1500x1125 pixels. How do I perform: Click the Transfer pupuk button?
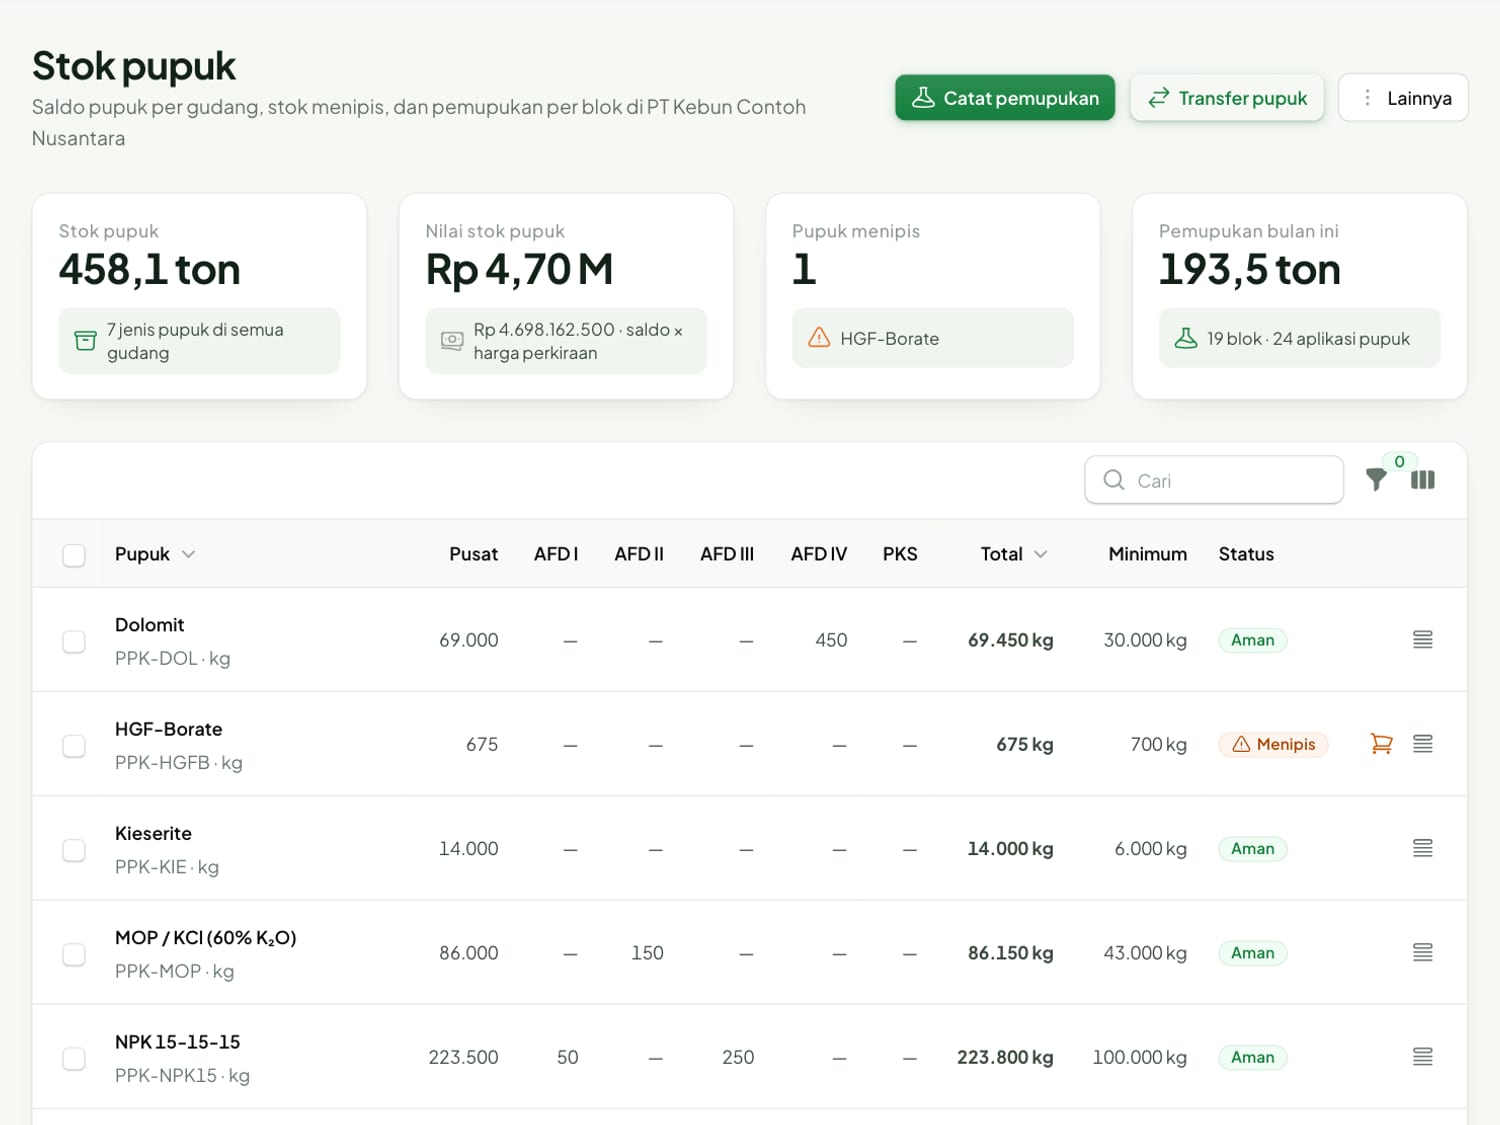click(x=1227, y=98)
